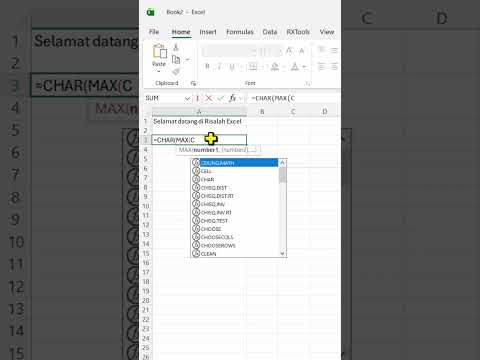Screen dimensions: 480x360
Task: Click the Center alignment icon
Action: [x=334, y=67]
